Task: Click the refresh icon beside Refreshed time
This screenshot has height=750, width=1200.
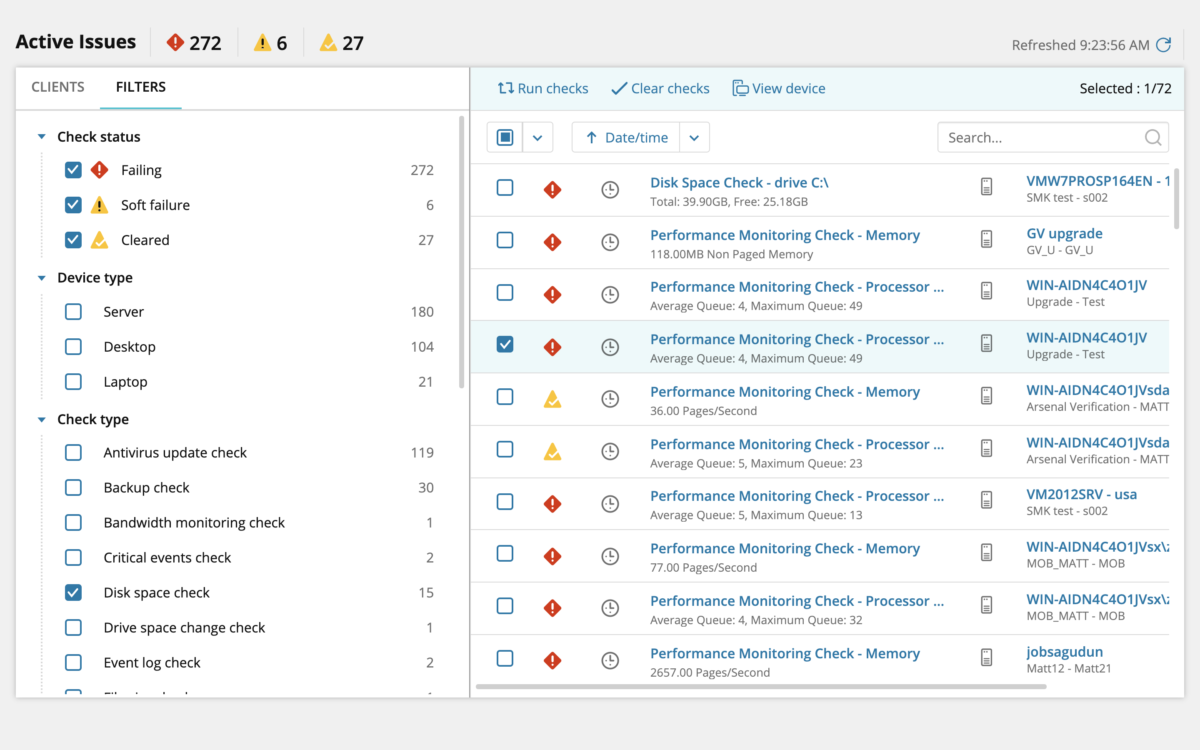Action: pyautogui.click(x=1163, y=45)
